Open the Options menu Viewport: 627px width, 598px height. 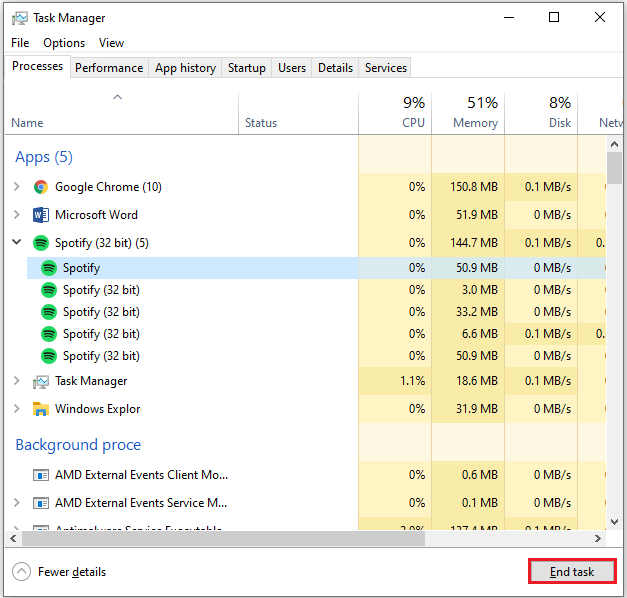tap(64, 43)
